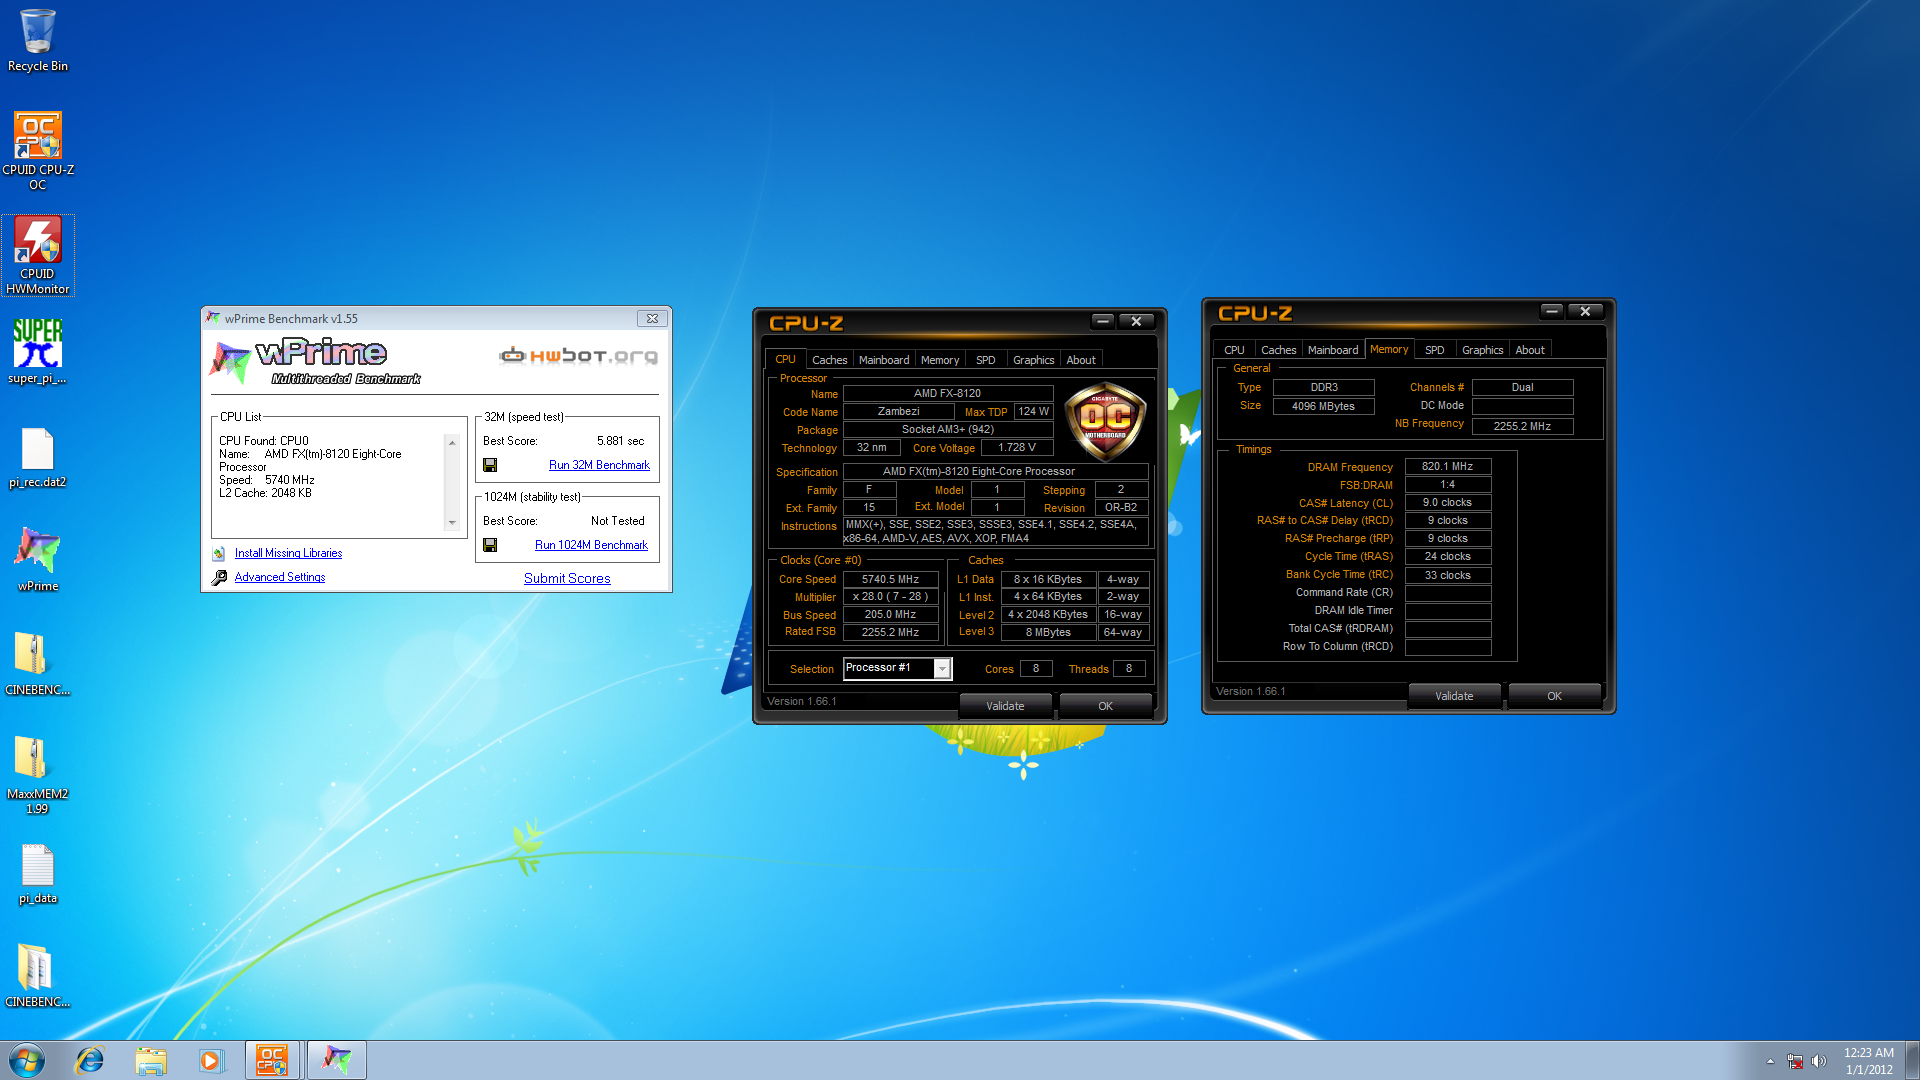Image resolution: width=1920 pixels, height=1080 pixels.
Task: Open the network status tray icon
Action: tap(1795, 1061)
